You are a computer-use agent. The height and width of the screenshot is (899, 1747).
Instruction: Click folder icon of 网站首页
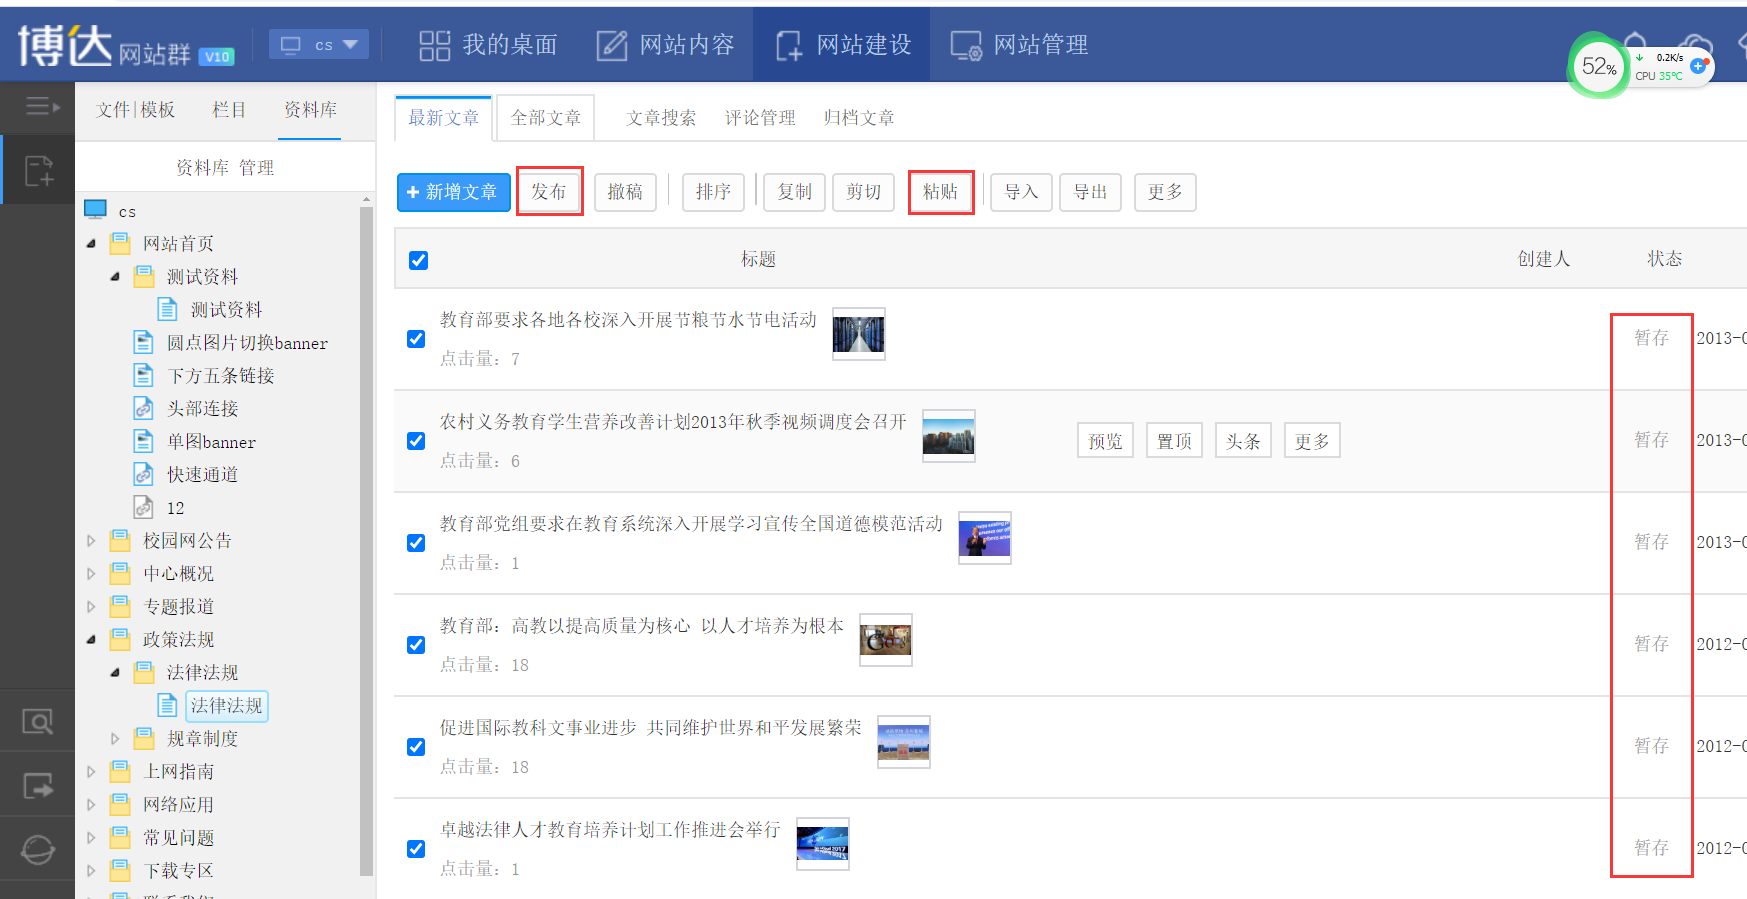(121, 243)
